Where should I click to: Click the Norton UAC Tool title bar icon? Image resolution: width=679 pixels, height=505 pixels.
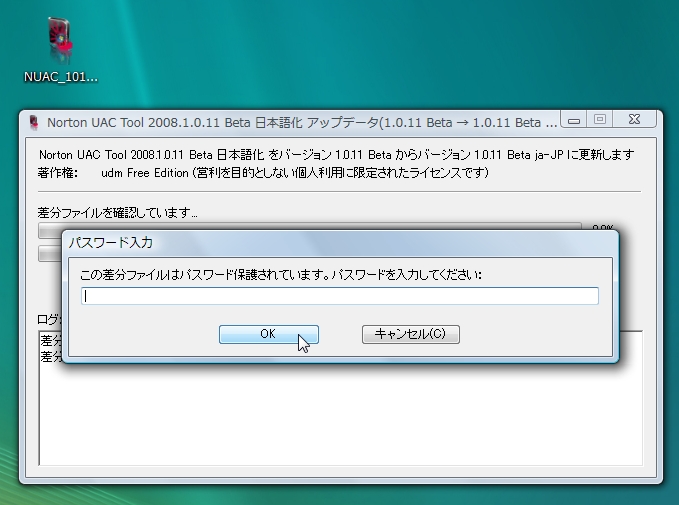[34, 123]
